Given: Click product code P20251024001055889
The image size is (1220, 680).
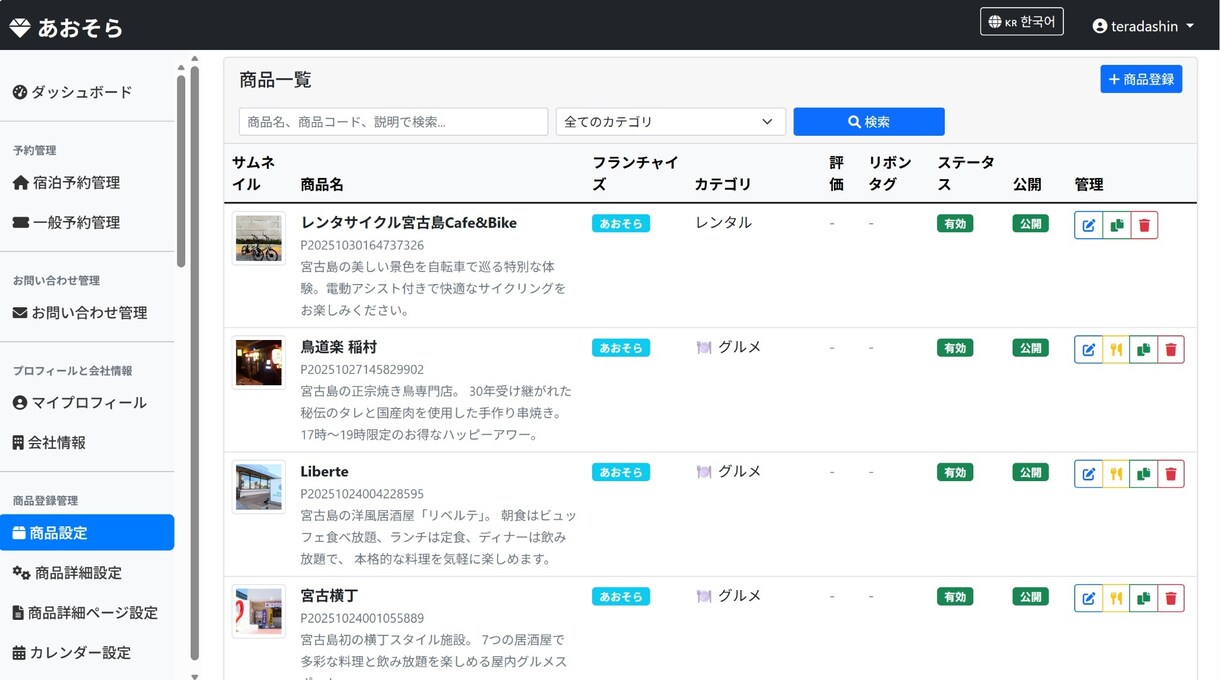Looking at the screenshot, I should click(x=362, y=618).
